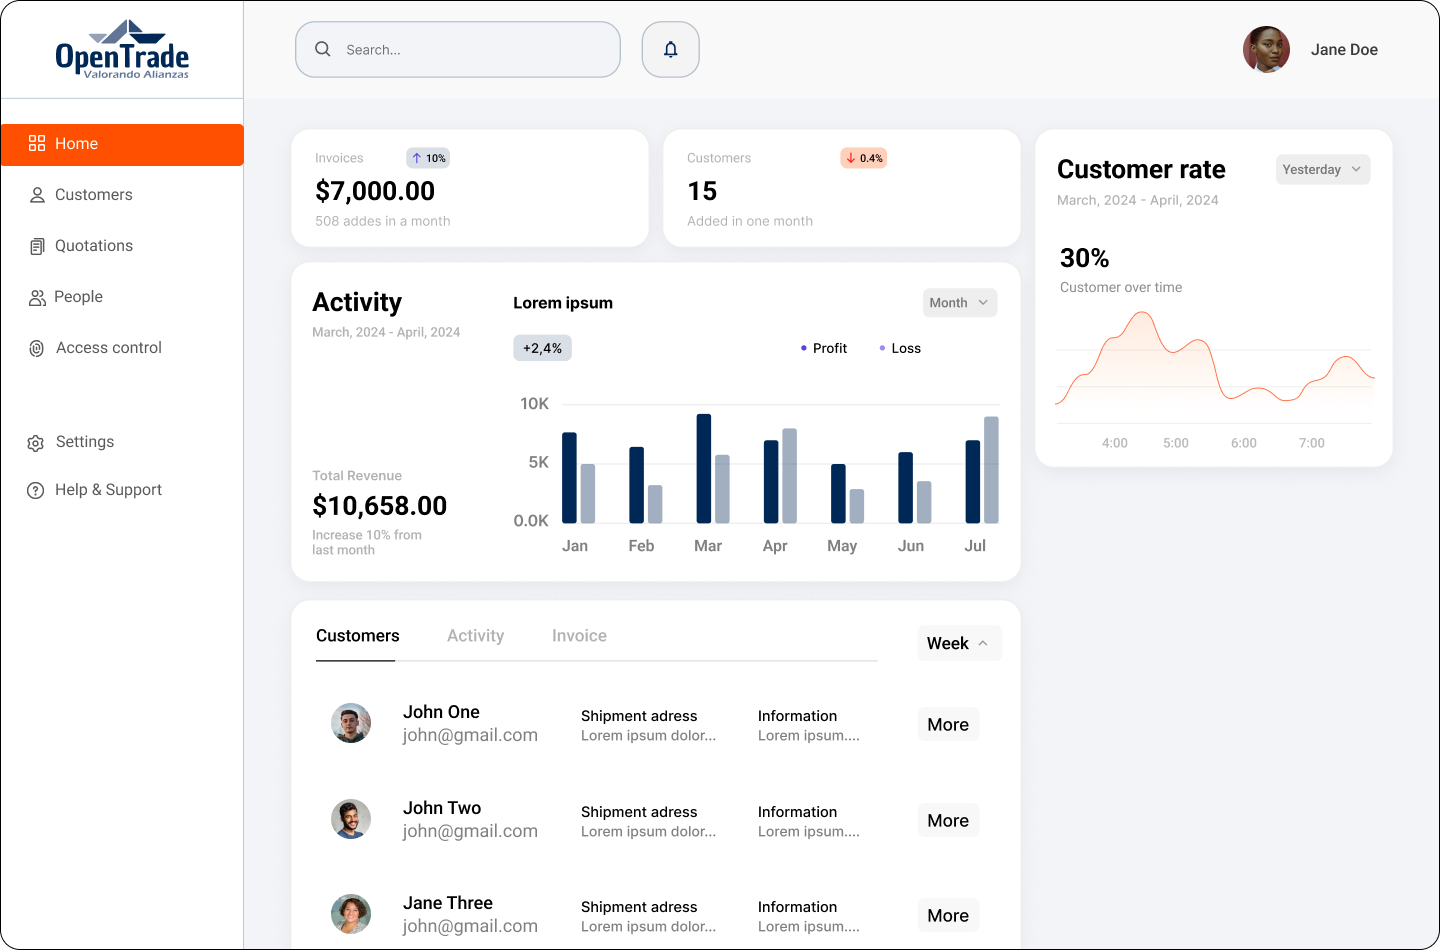Click John Two's avatar photo
Screen dimensions: 1440x950
[351, 819]
